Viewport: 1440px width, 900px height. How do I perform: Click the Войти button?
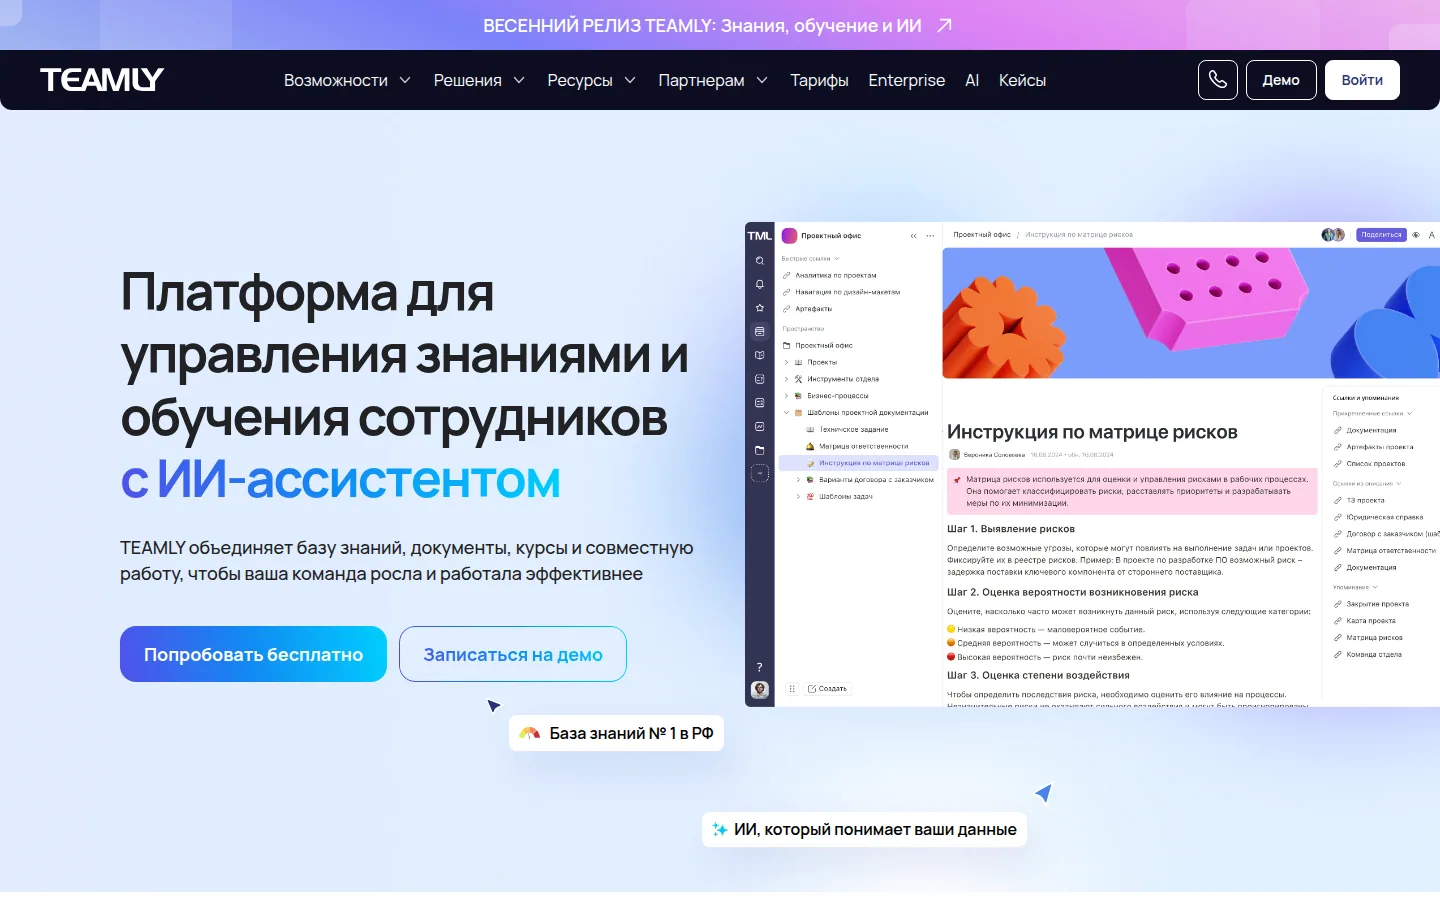coord(1362,80)
